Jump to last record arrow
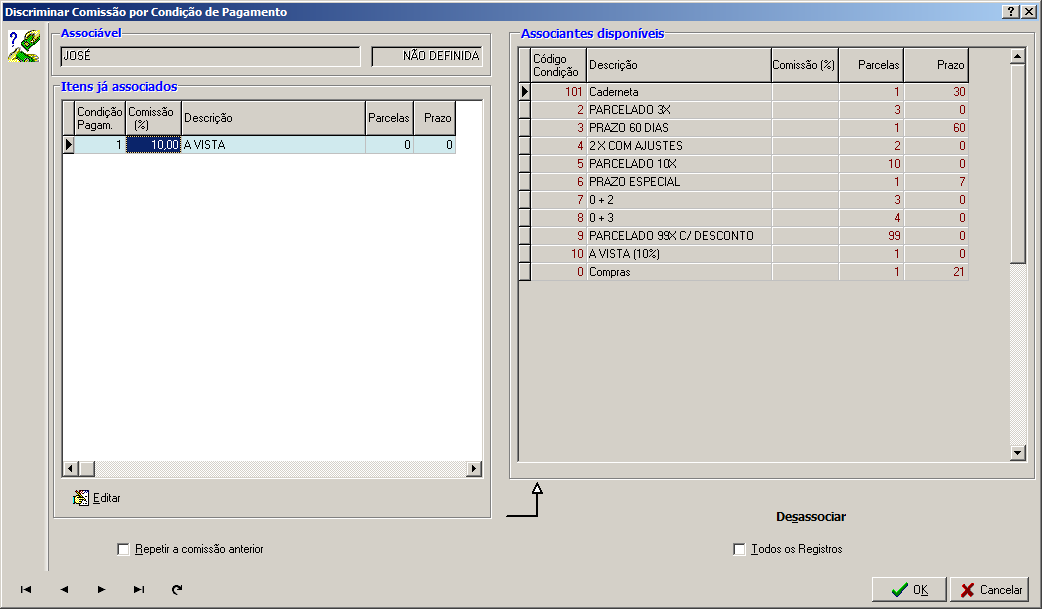The image size is (1042, 609). (139, 590)
